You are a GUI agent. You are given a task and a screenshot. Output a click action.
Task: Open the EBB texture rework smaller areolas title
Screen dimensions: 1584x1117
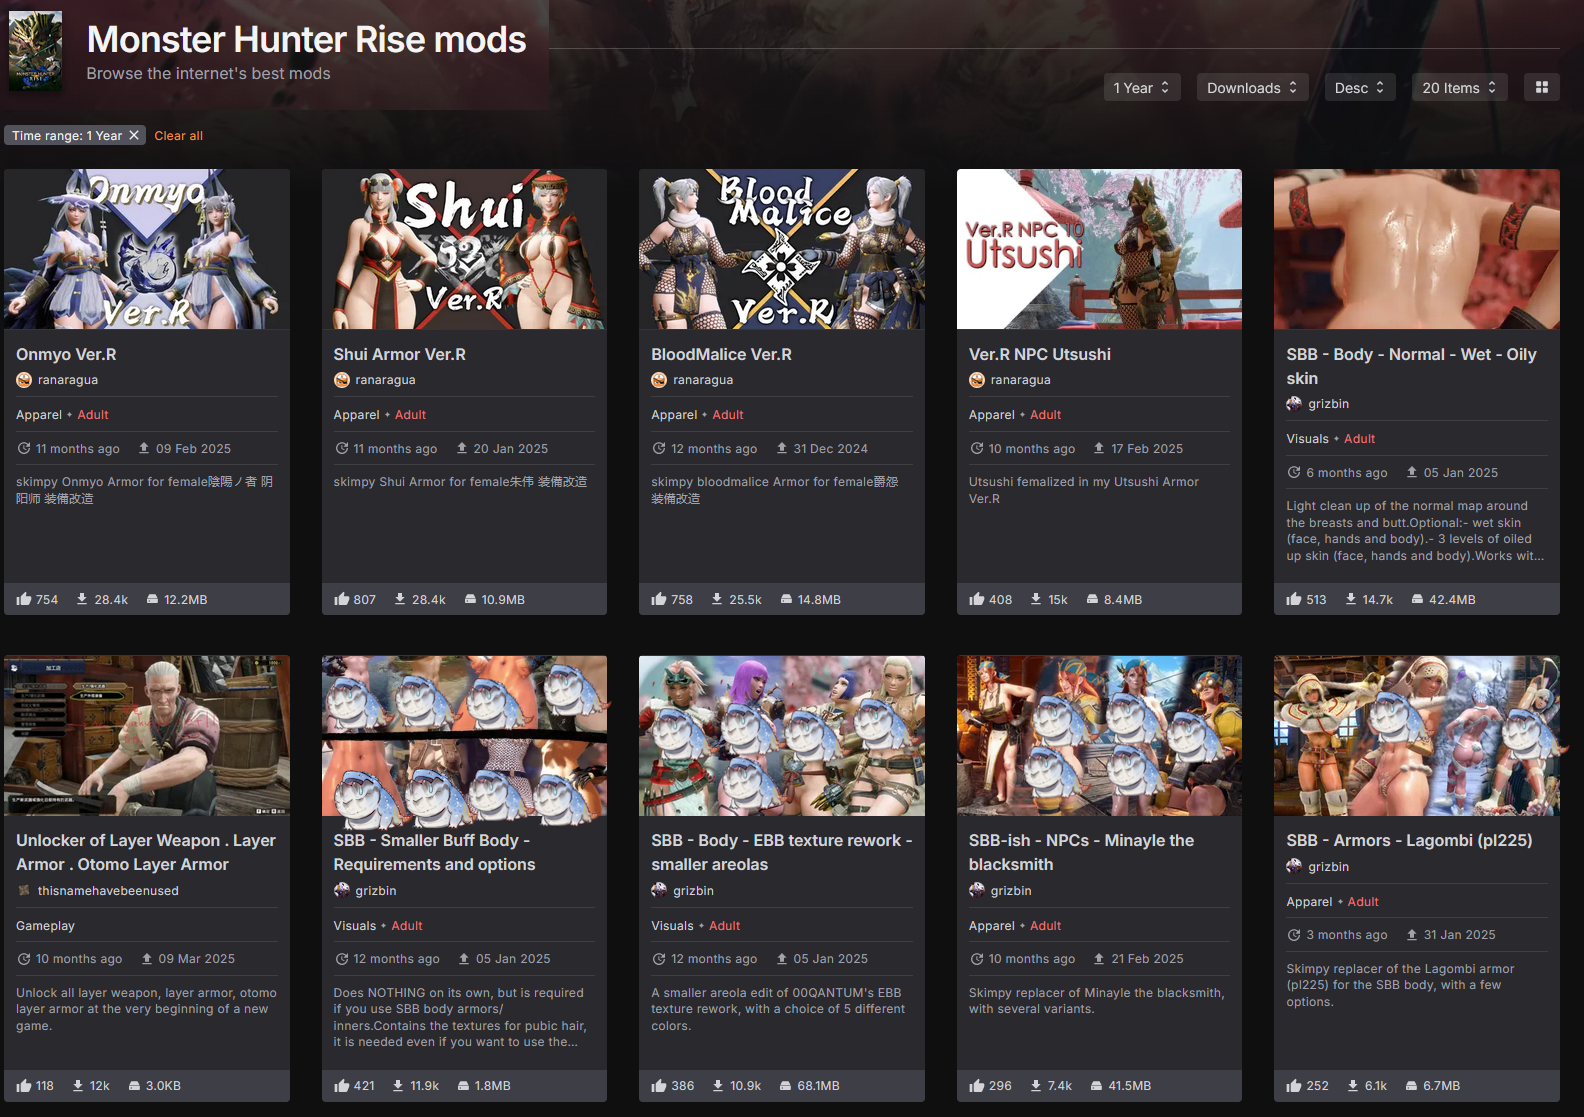point(781,852)
